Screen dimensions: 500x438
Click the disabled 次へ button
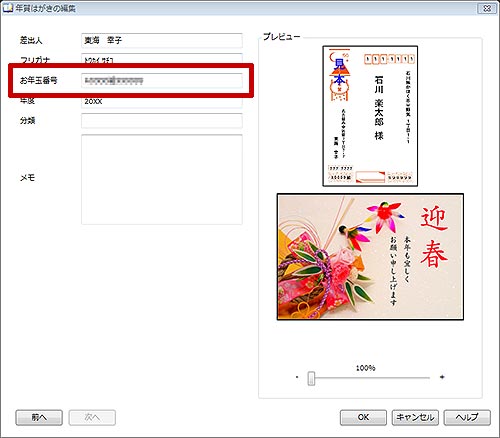point(92,417)
